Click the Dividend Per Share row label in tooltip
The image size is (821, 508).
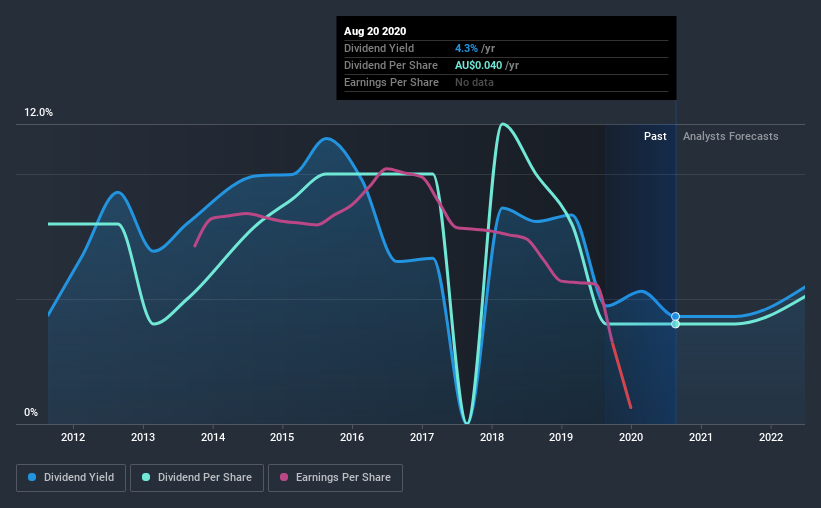391,65
